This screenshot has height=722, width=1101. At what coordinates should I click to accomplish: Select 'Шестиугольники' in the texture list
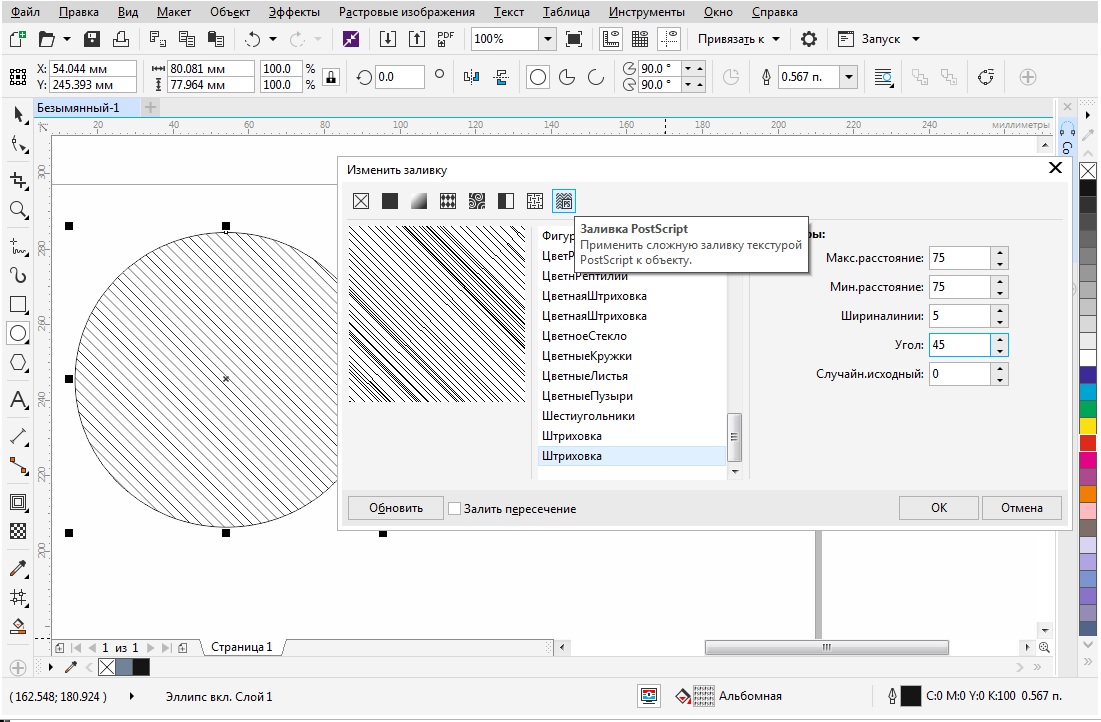point(588,416)
